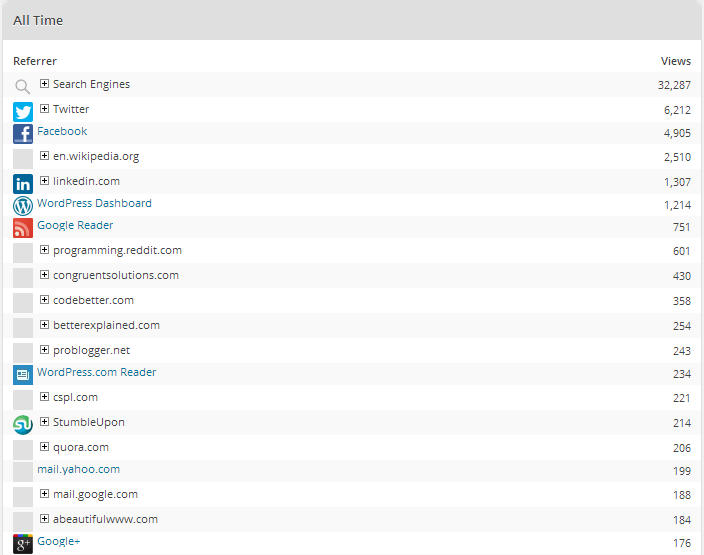
Task: Expand the StumbleUpon referrer row
Action: click(44, 422)
